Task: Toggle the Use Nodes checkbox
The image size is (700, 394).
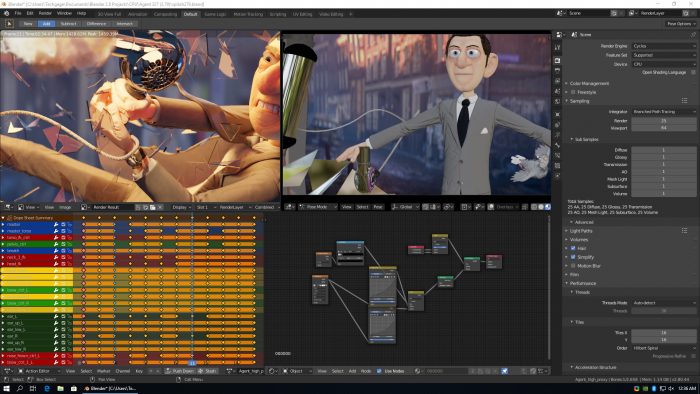Action: click(x=379, y=371)
